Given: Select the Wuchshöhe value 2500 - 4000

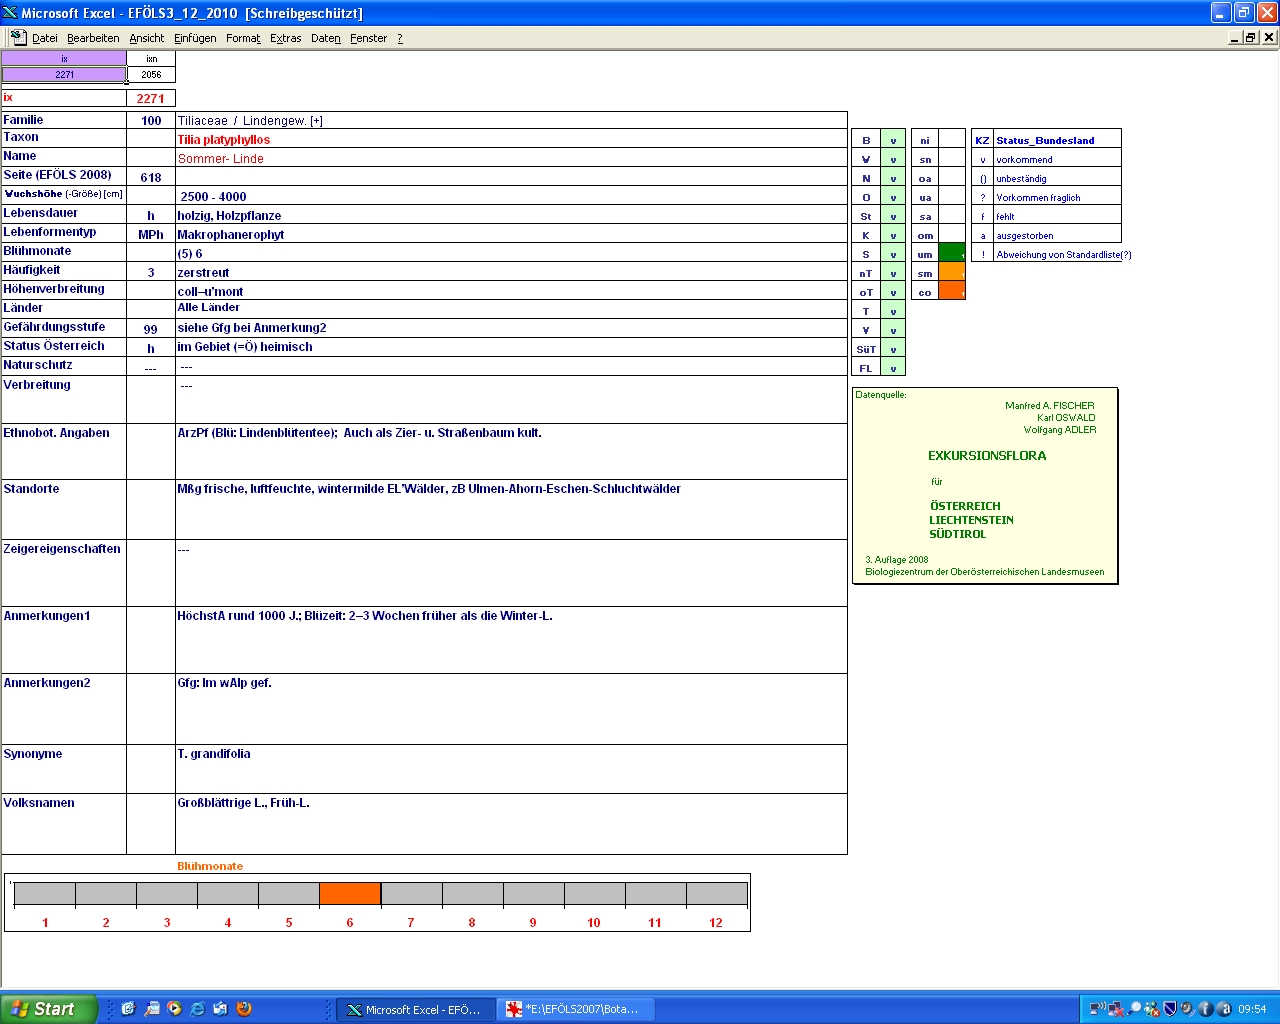Looking at the screenshot, I should 511,196.
